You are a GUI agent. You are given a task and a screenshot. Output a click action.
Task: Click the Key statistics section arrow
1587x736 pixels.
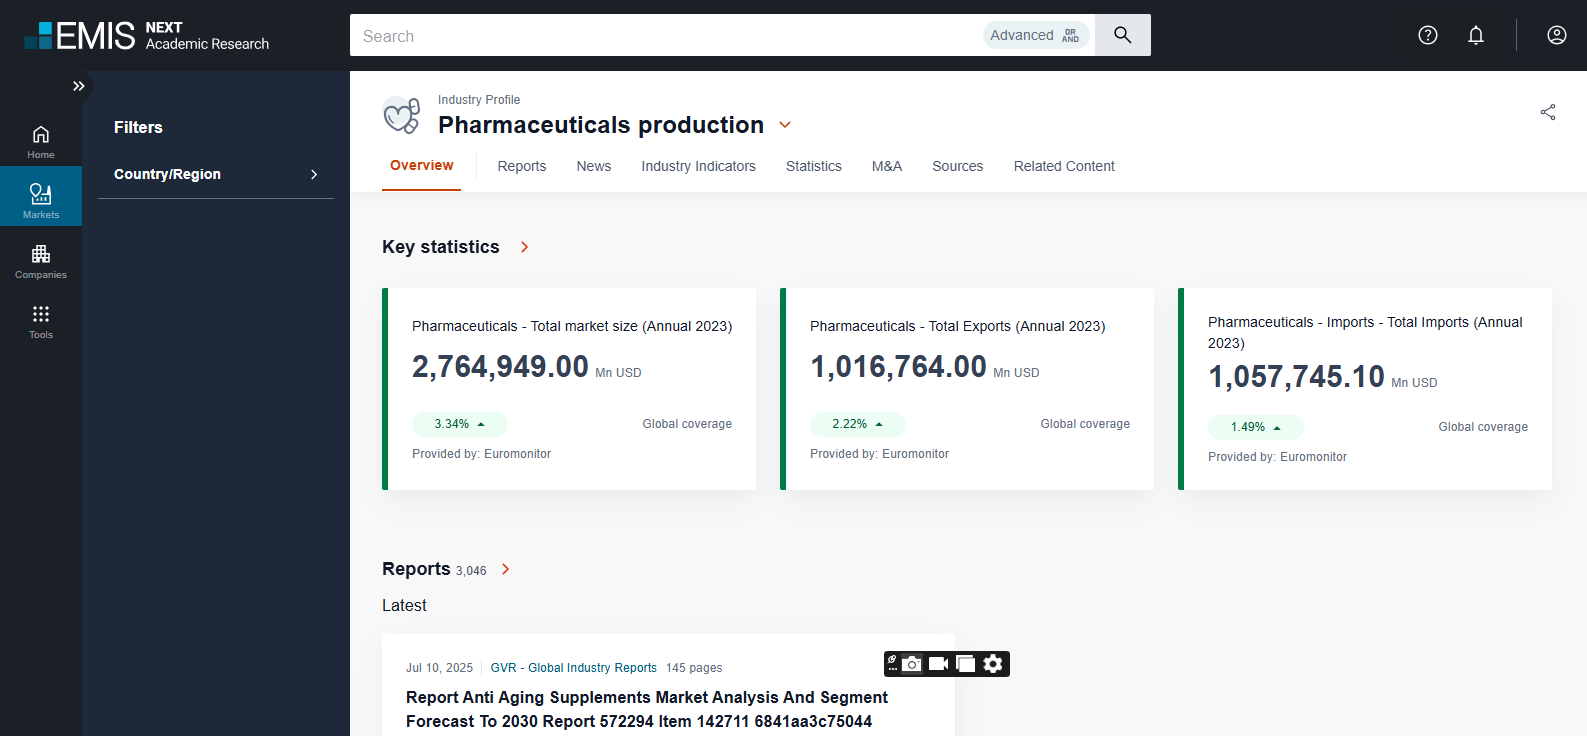tap(525, 247)
